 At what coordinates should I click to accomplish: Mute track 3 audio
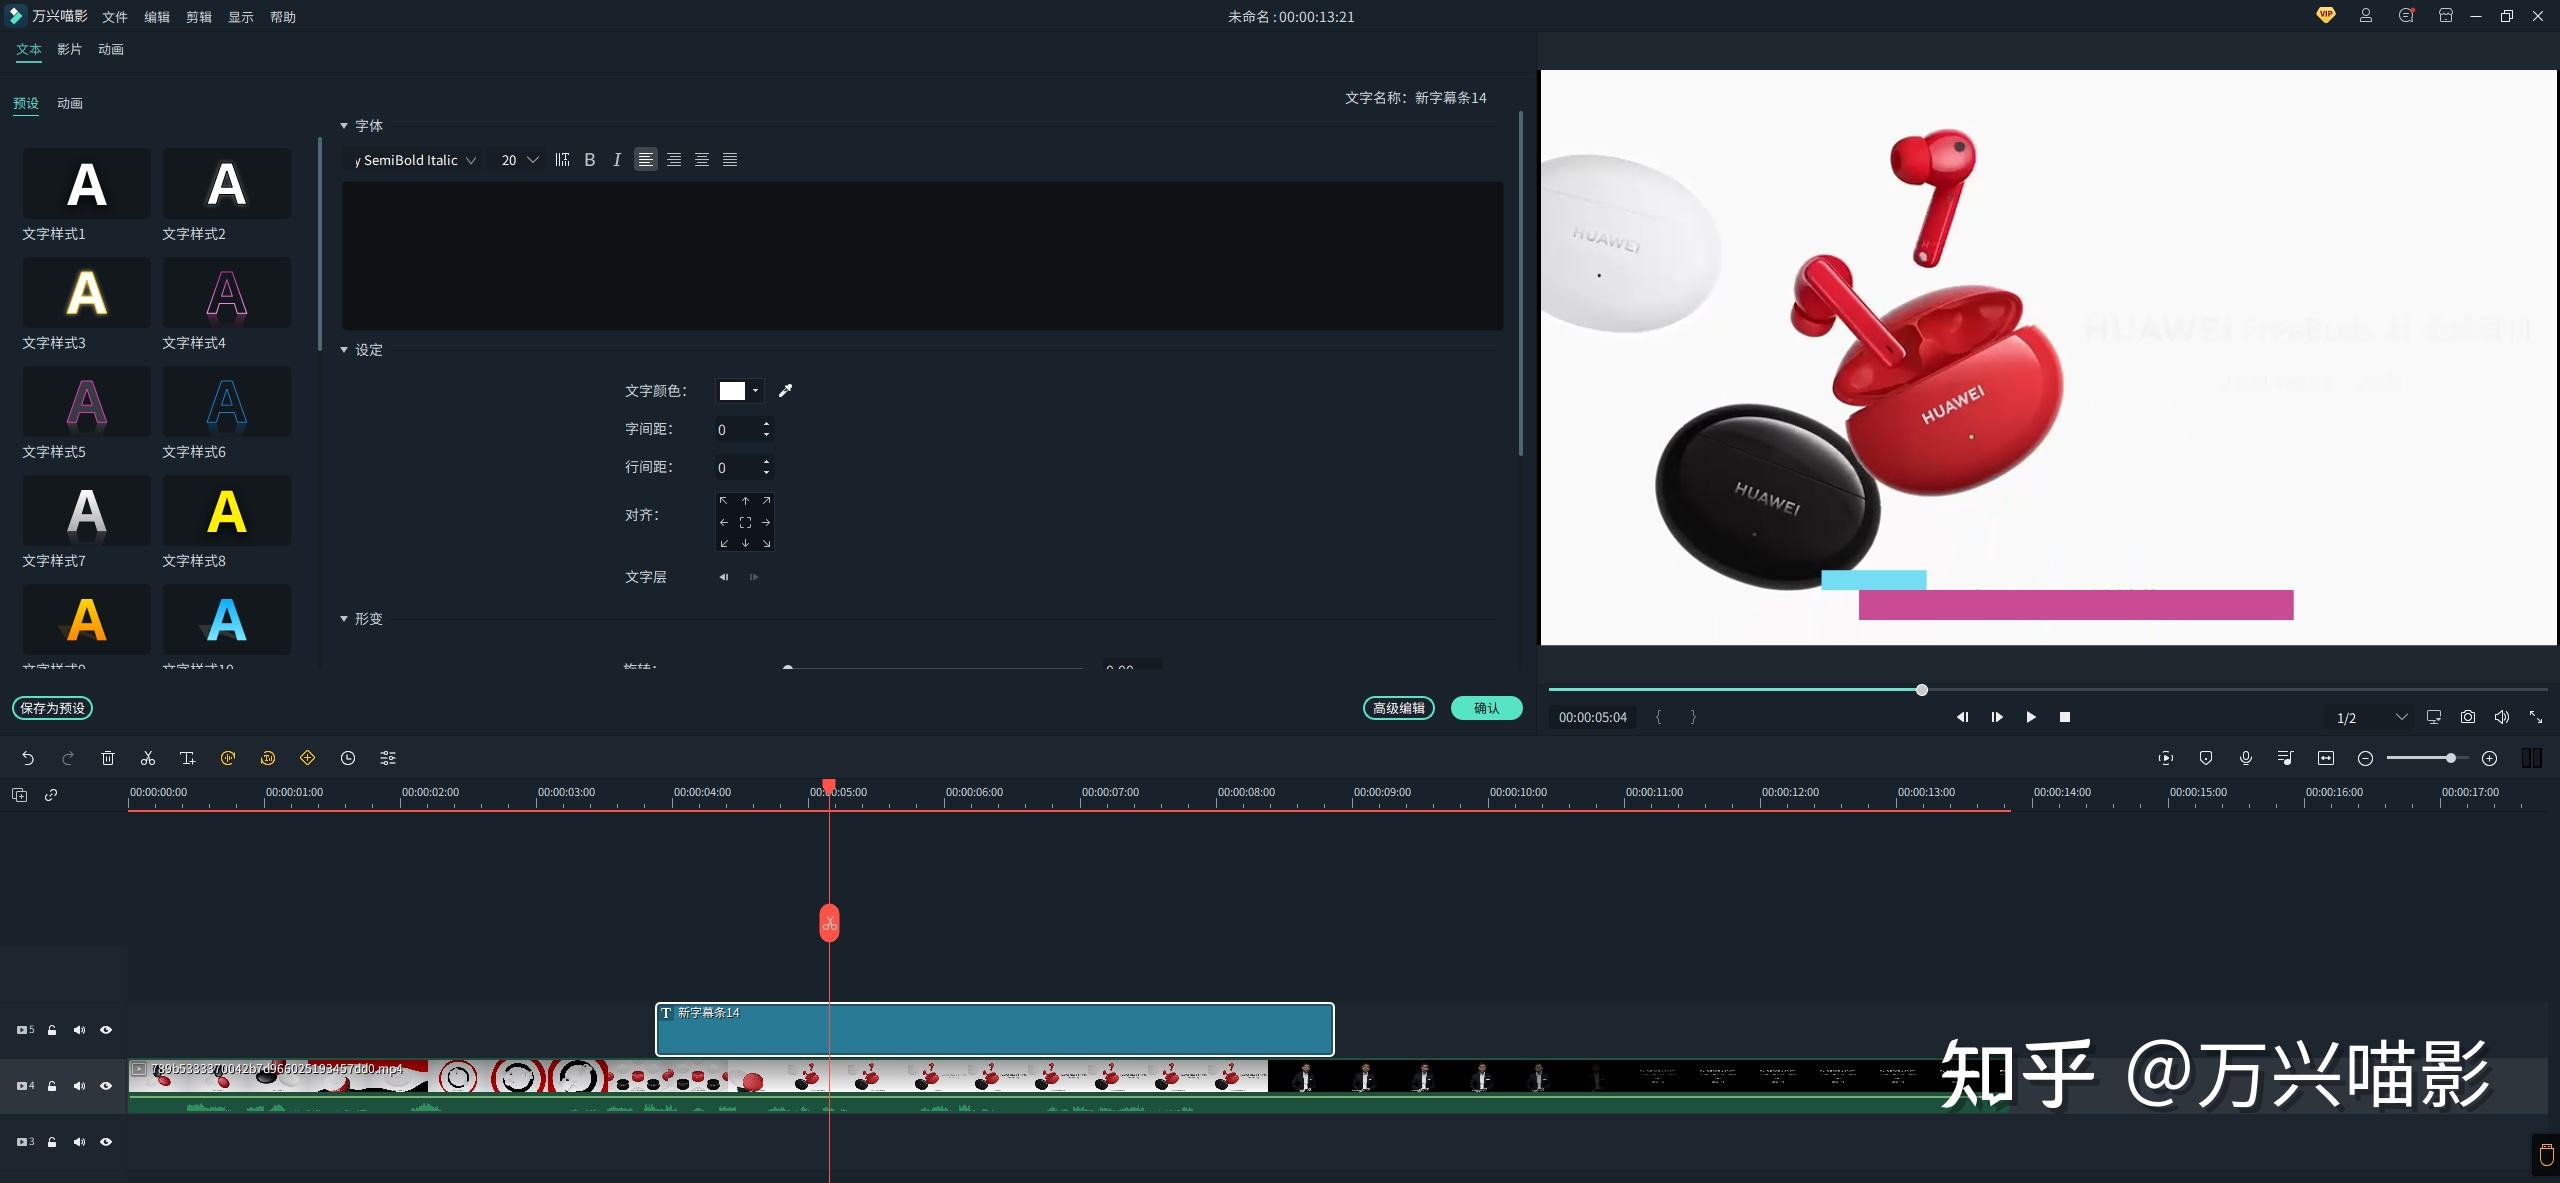79,1142
